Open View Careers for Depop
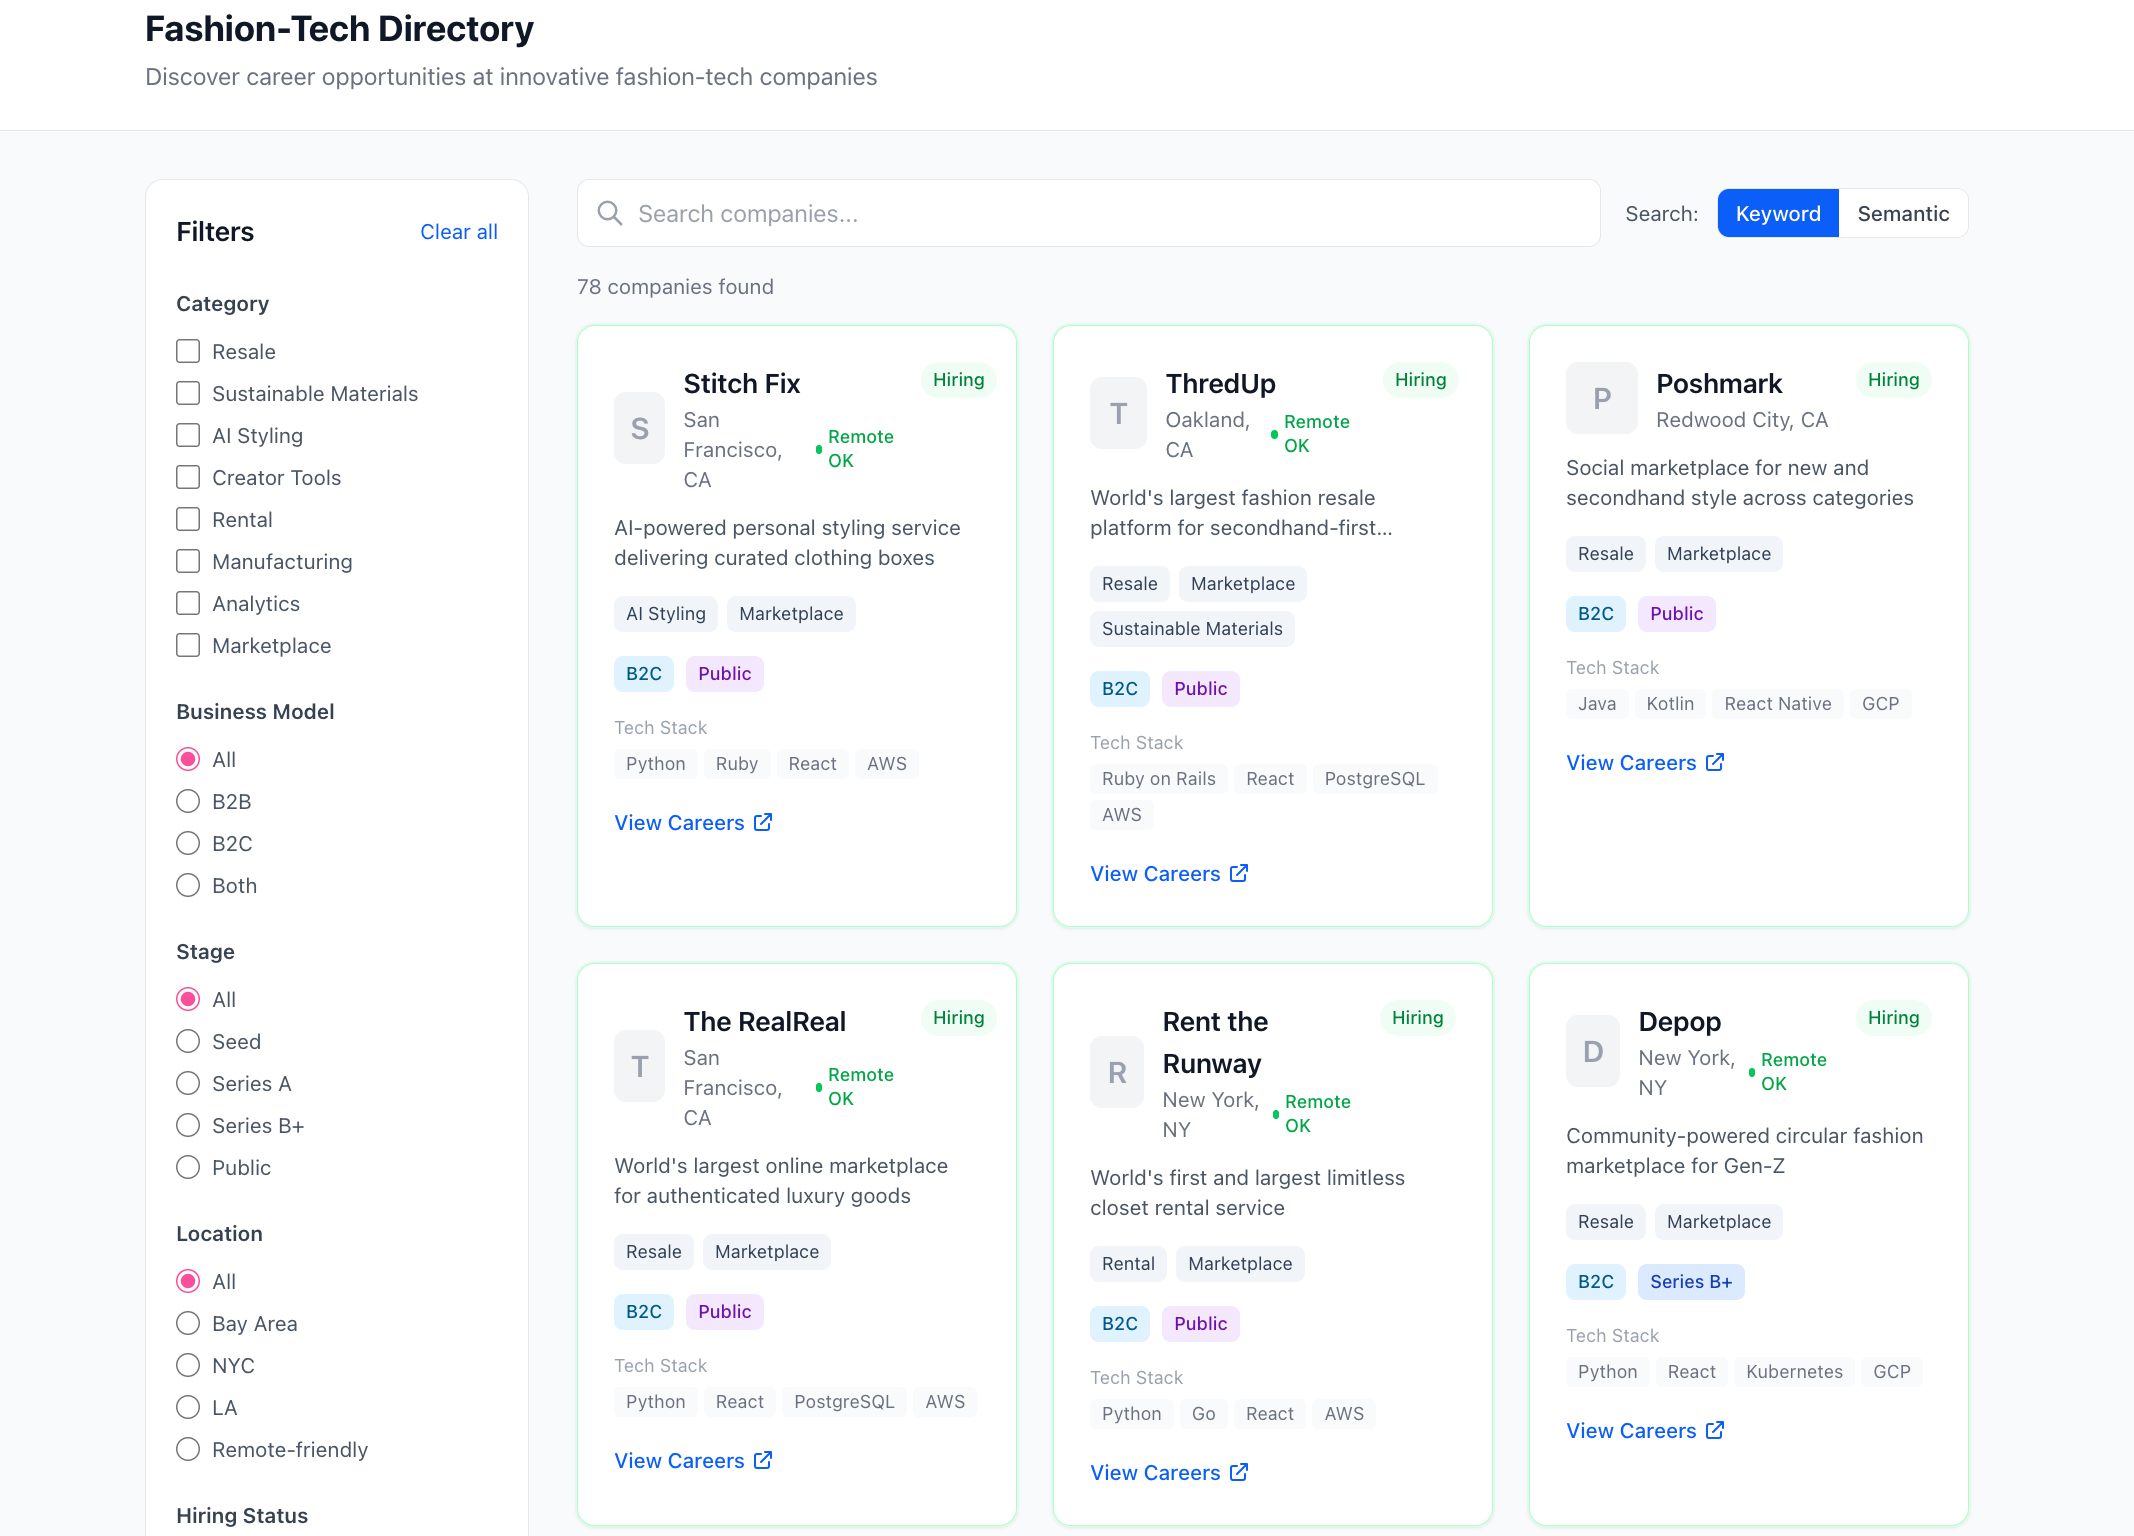 pos(1645,1430)
